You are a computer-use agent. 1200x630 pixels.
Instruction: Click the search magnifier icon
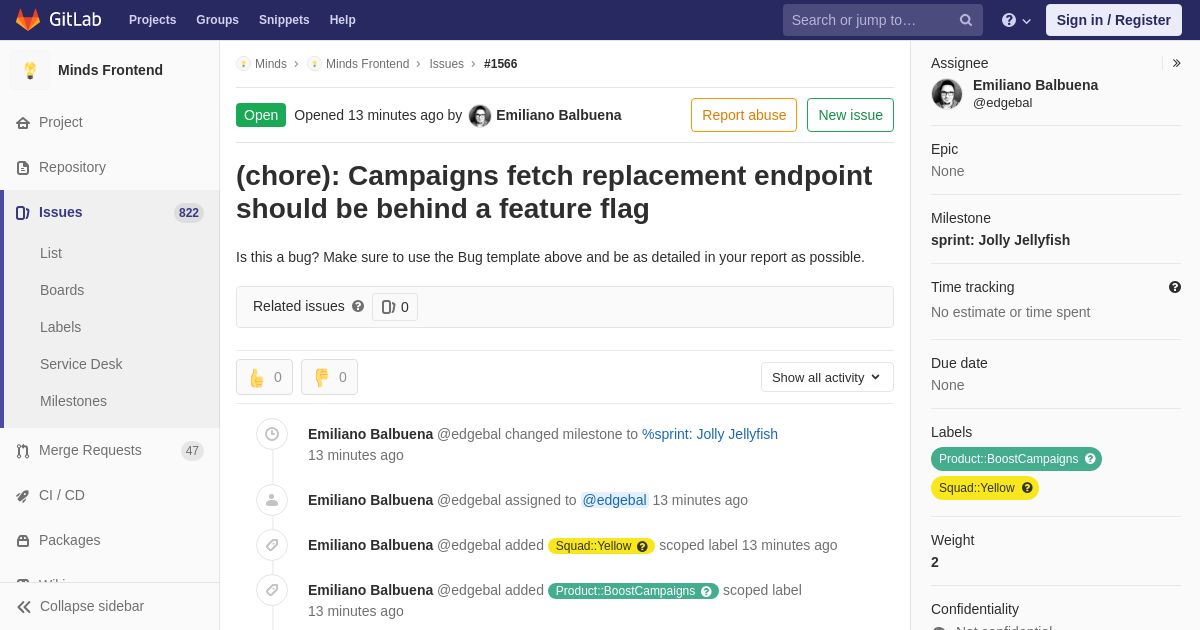pos(966,20)
